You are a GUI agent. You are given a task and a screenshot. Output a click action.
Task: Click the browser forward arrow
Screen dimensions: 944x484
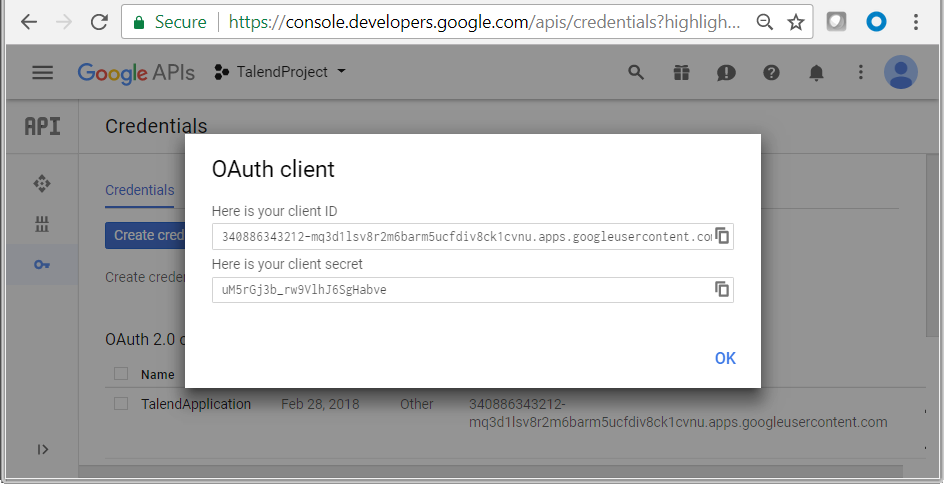pyautogui.click(x=64, y=23)
